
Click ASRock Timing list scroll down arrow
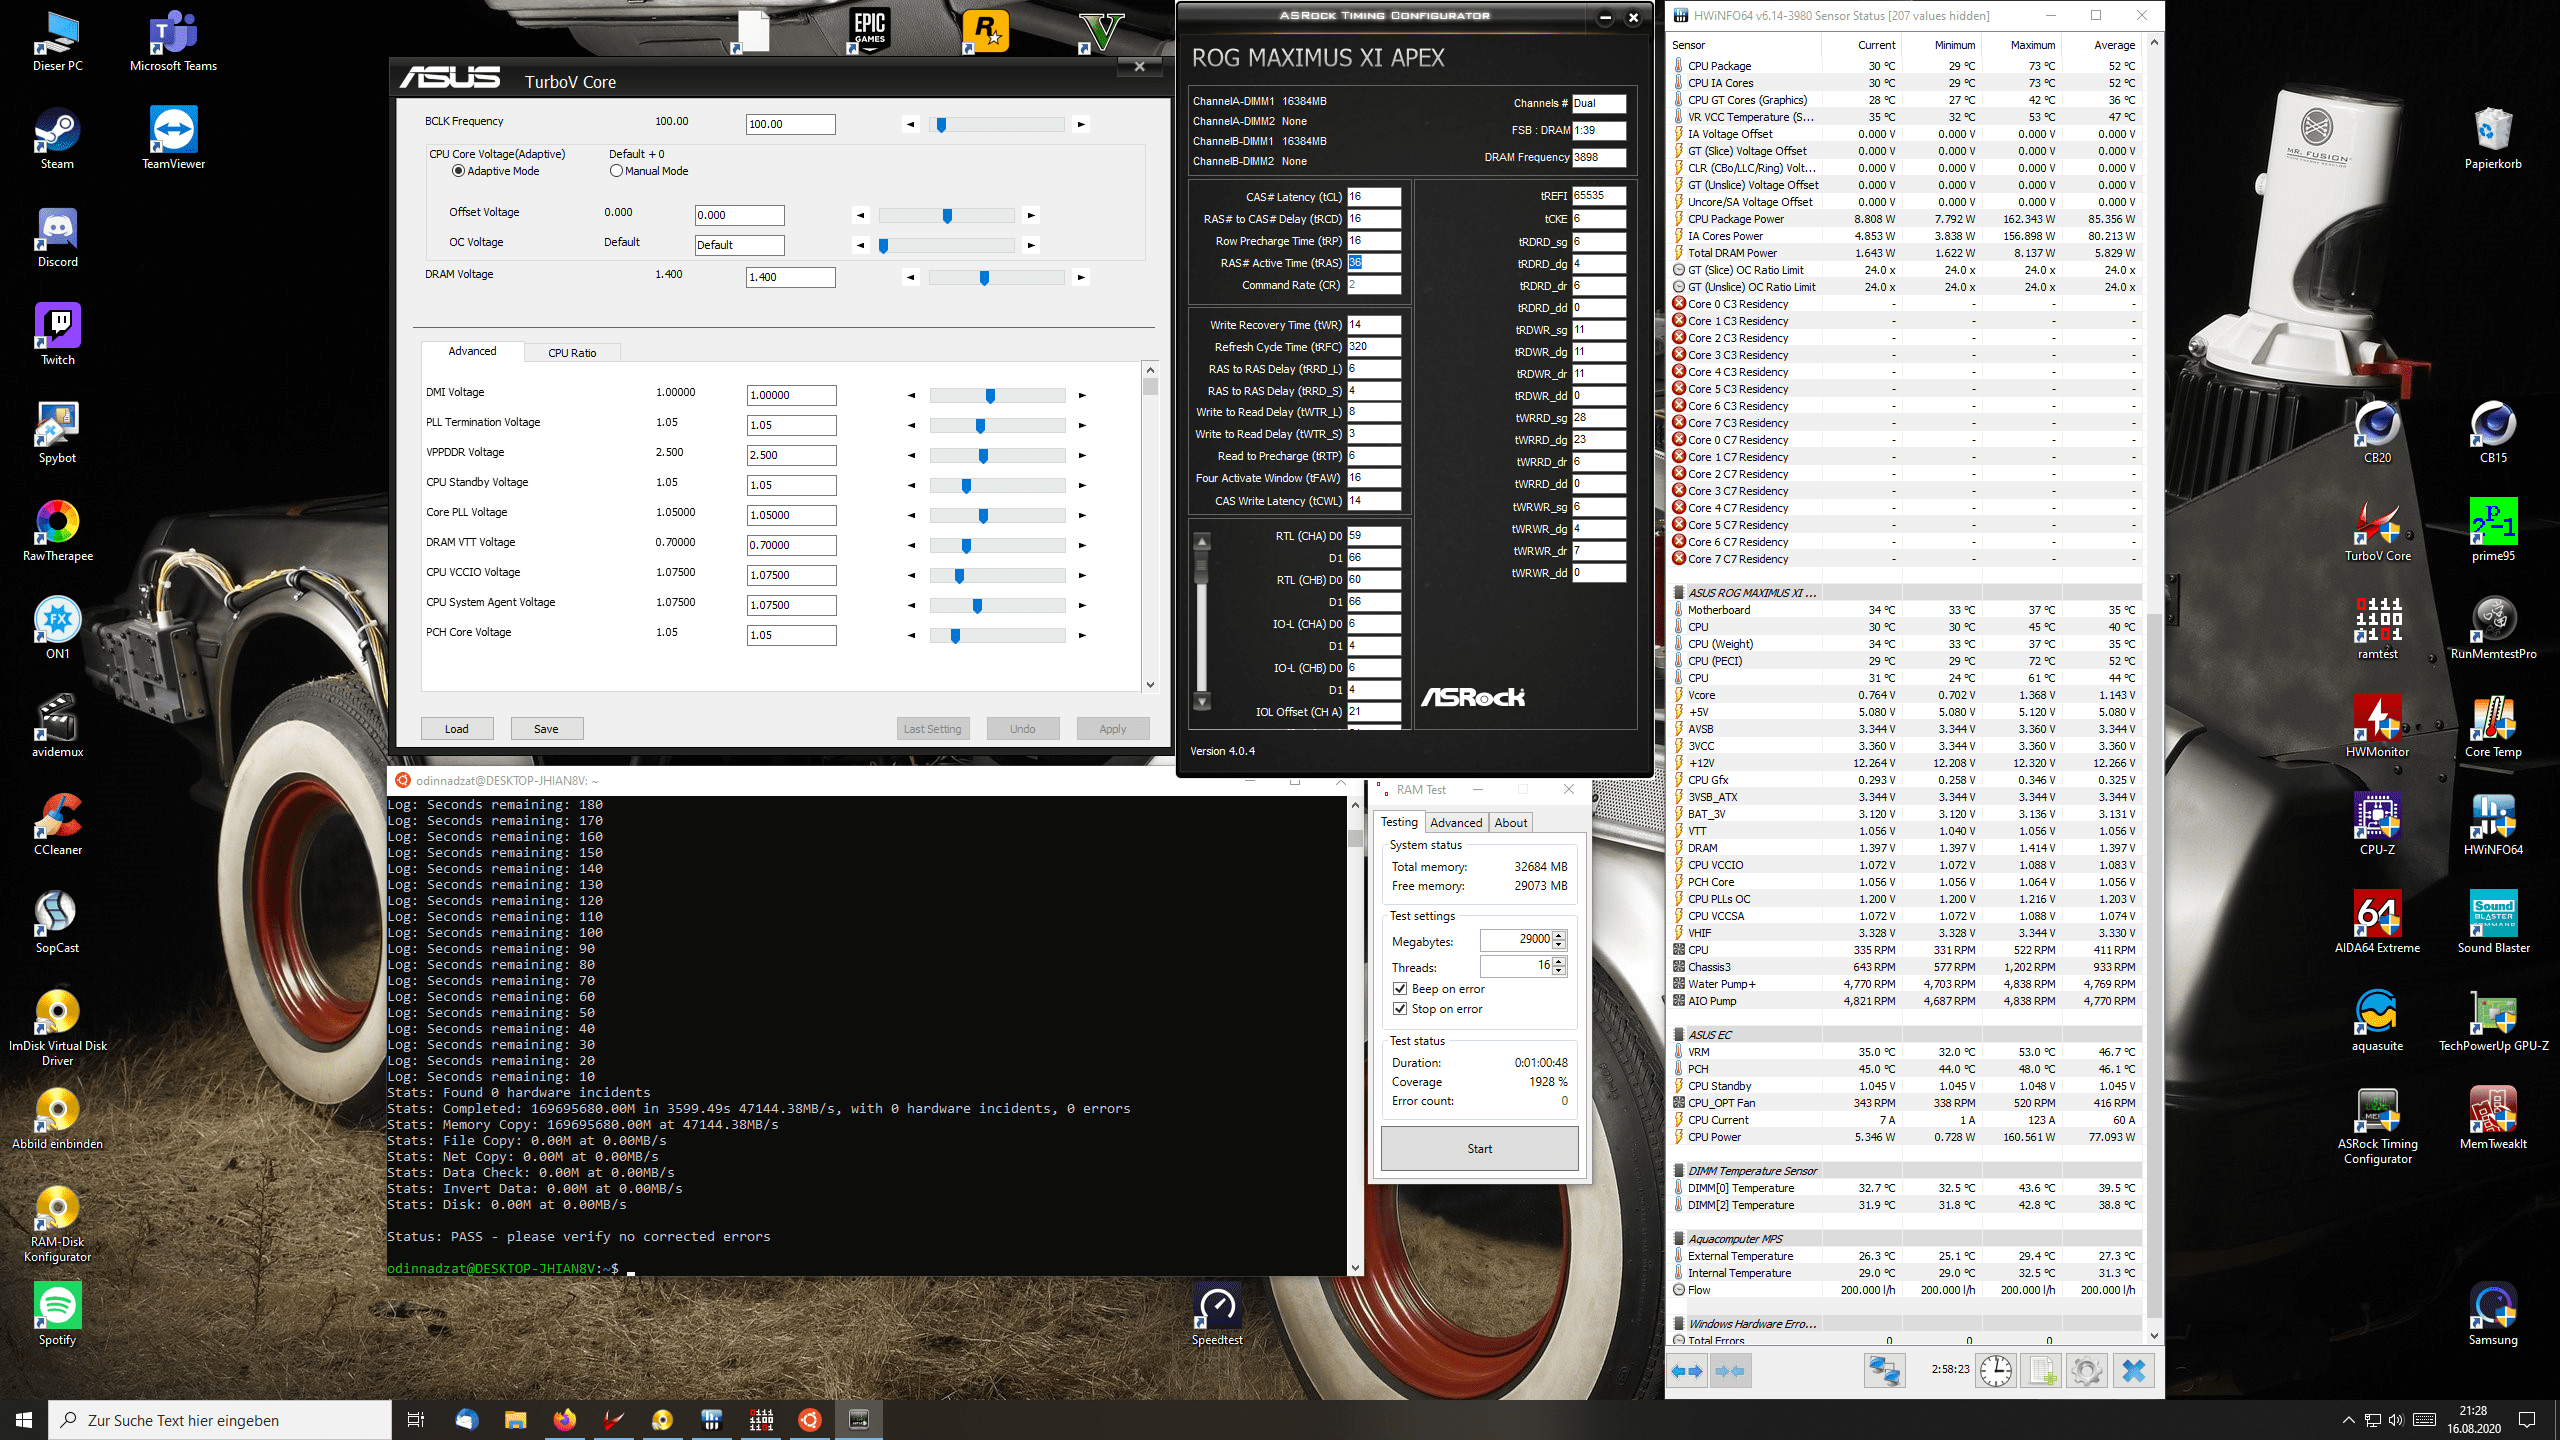tap(1203, 702)
